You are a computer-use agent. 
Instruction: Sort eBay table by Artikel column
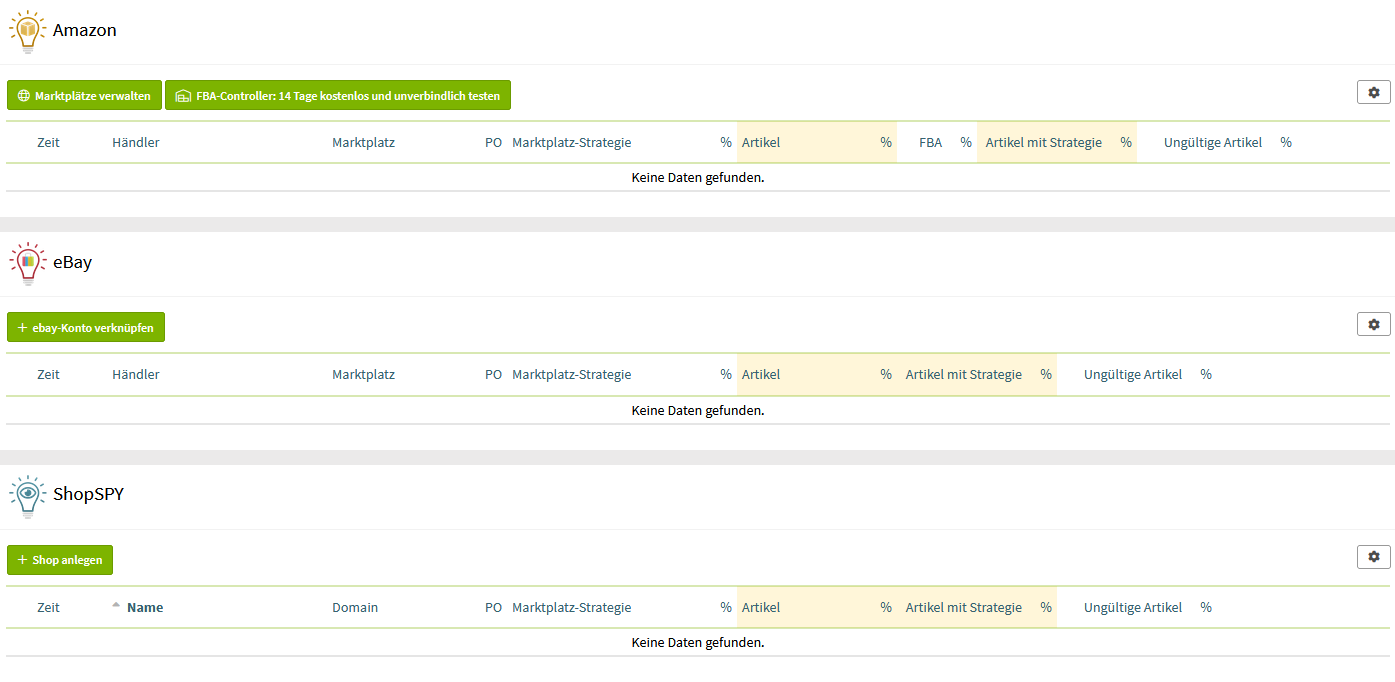tap(761, 375)
